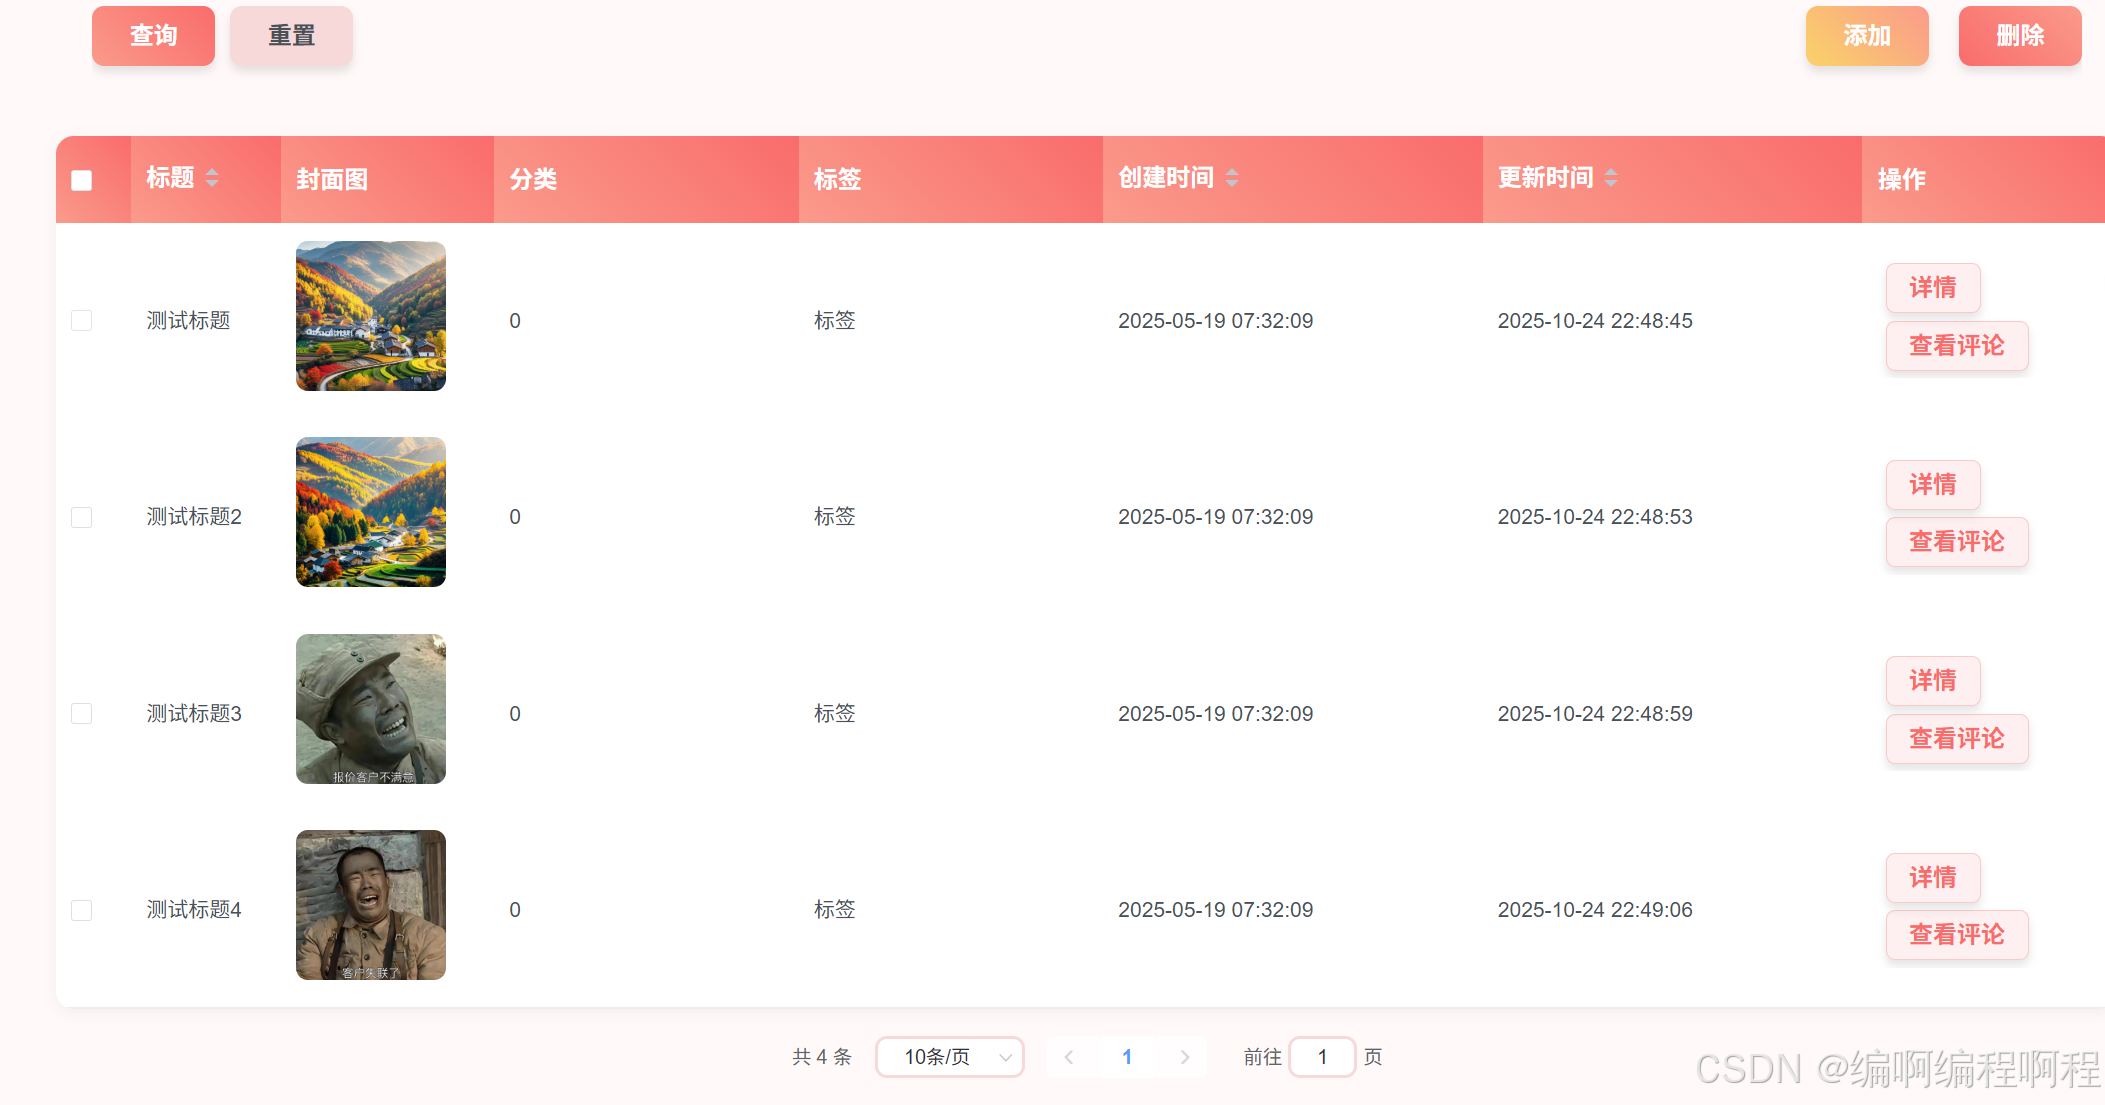Open cover thumbnail of 测试标题3 row
The image size is (2105, 1105).
[371, 709]
